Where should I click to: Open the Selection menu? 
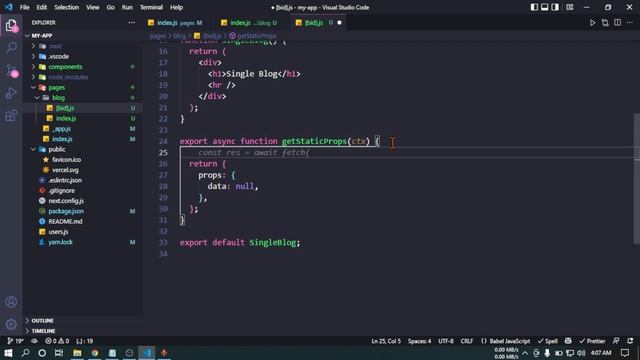click(67, 7)
